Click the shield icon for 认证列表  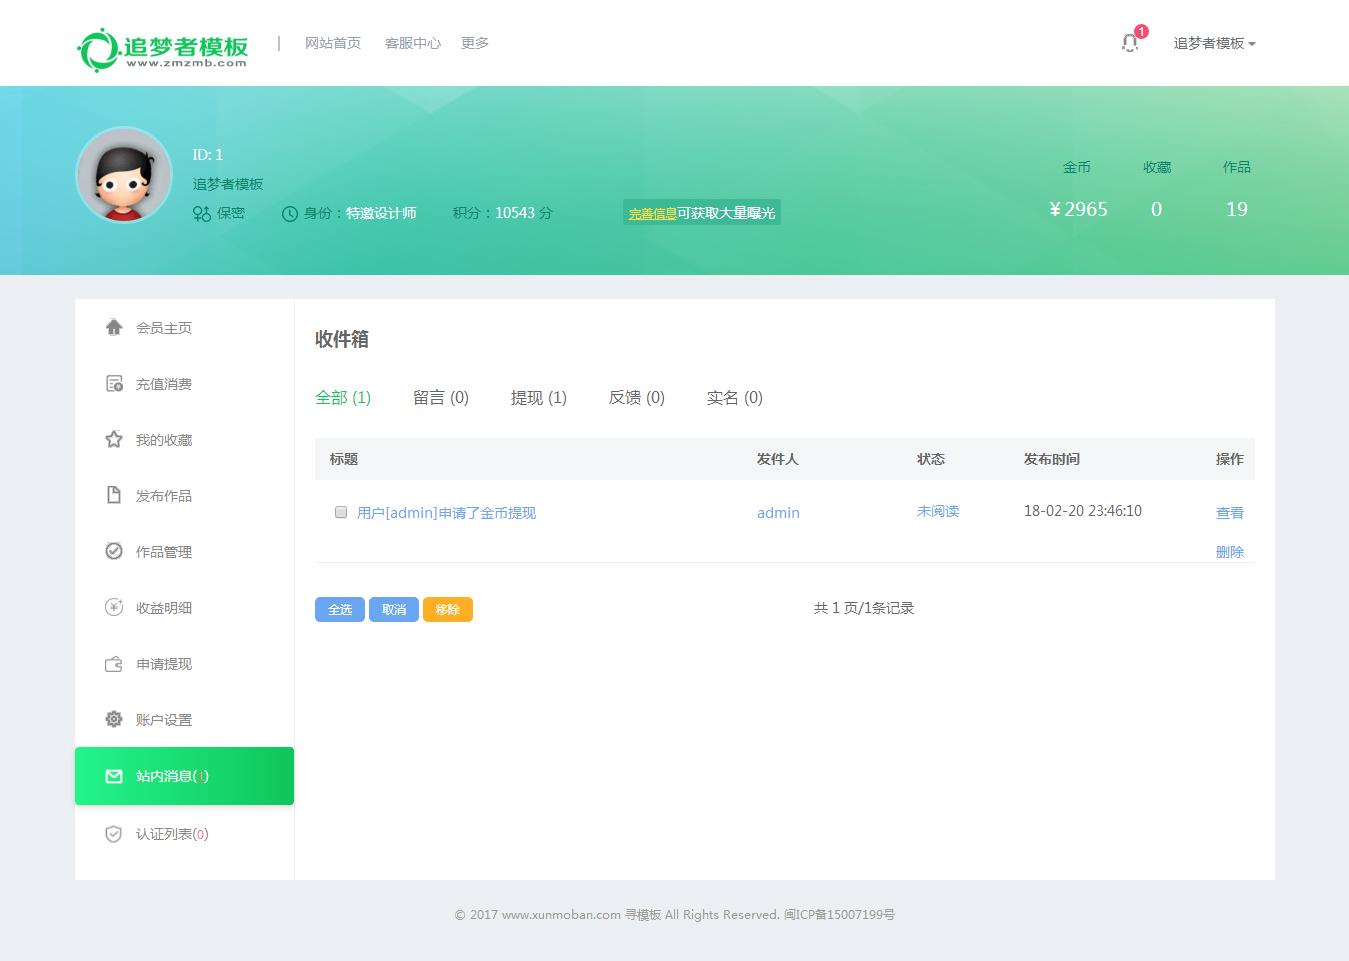click(x=114, y=834)
